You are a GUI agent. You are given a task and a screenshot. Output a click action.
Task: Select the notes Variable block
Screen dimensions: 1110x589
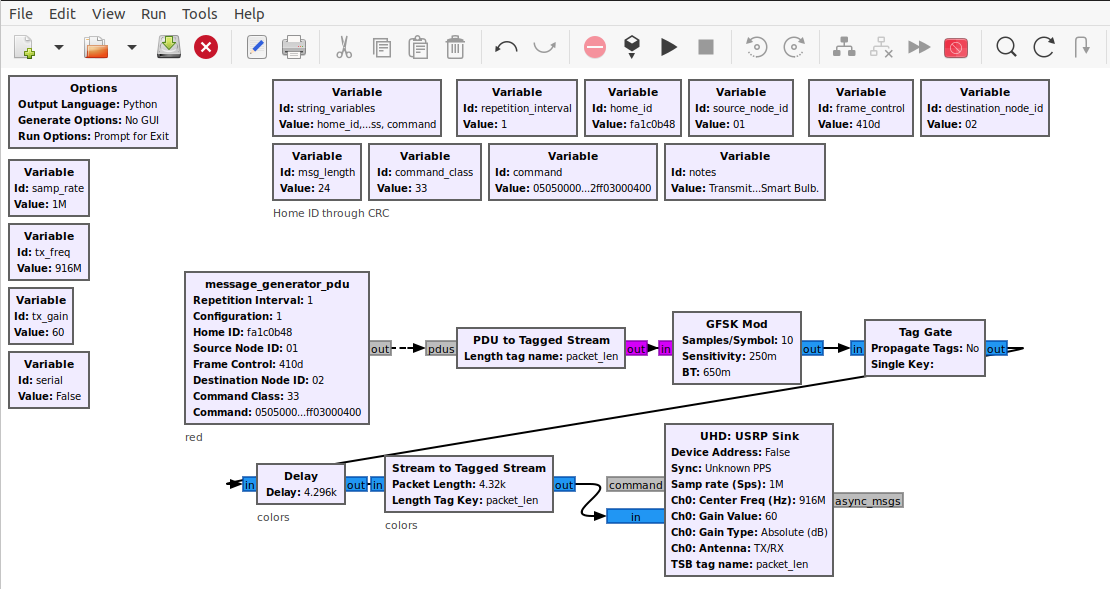tap(745, 172)
